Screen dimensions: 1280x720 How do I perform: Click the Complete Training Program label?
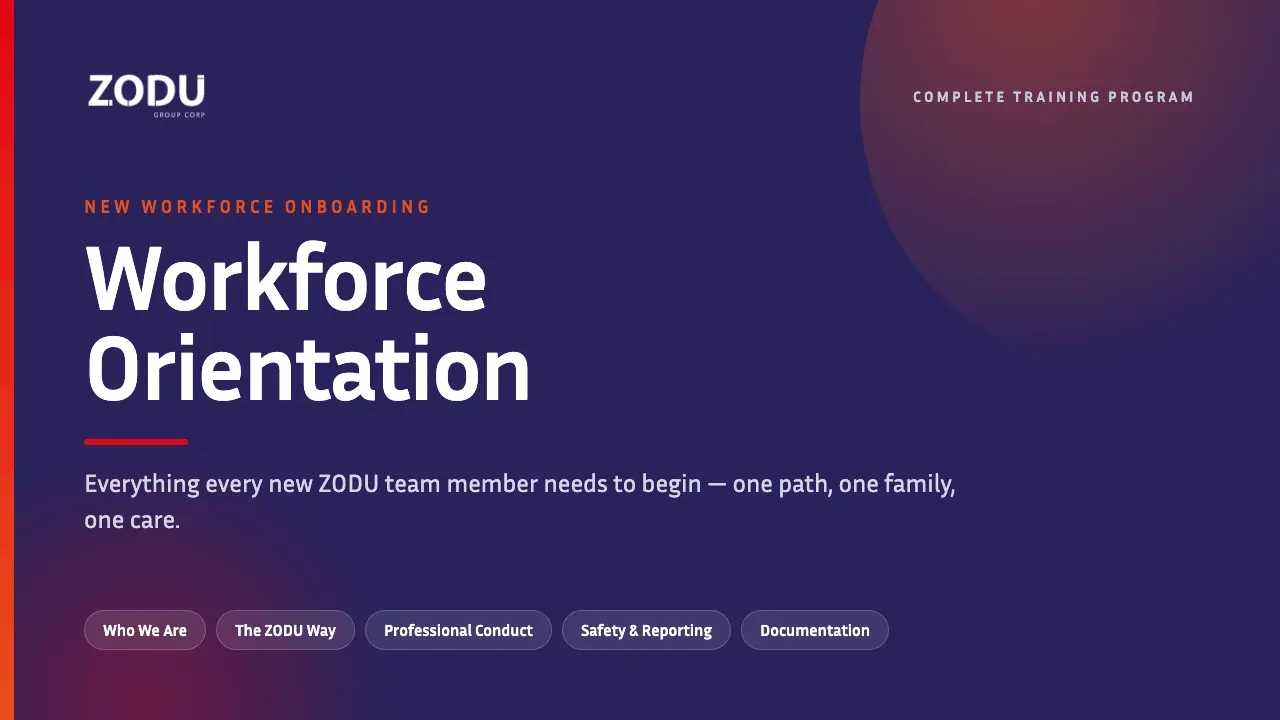tap(1054, 97)
